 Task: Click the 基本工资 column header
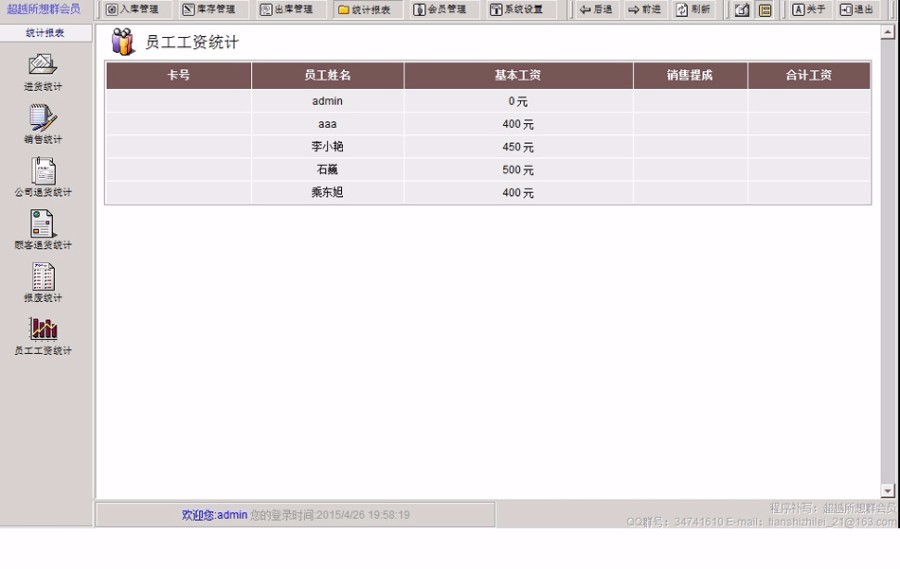[518, 75]
